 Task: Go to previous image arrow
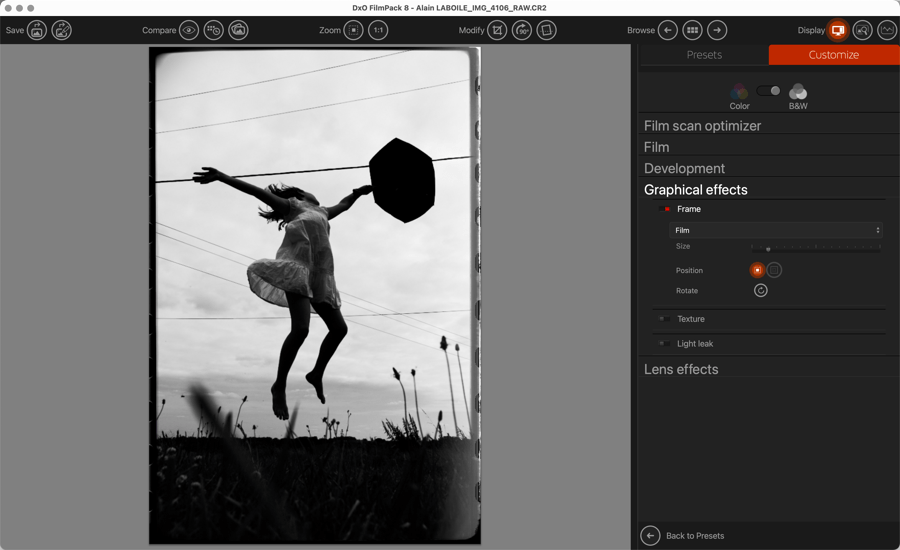tap(667, 31)
